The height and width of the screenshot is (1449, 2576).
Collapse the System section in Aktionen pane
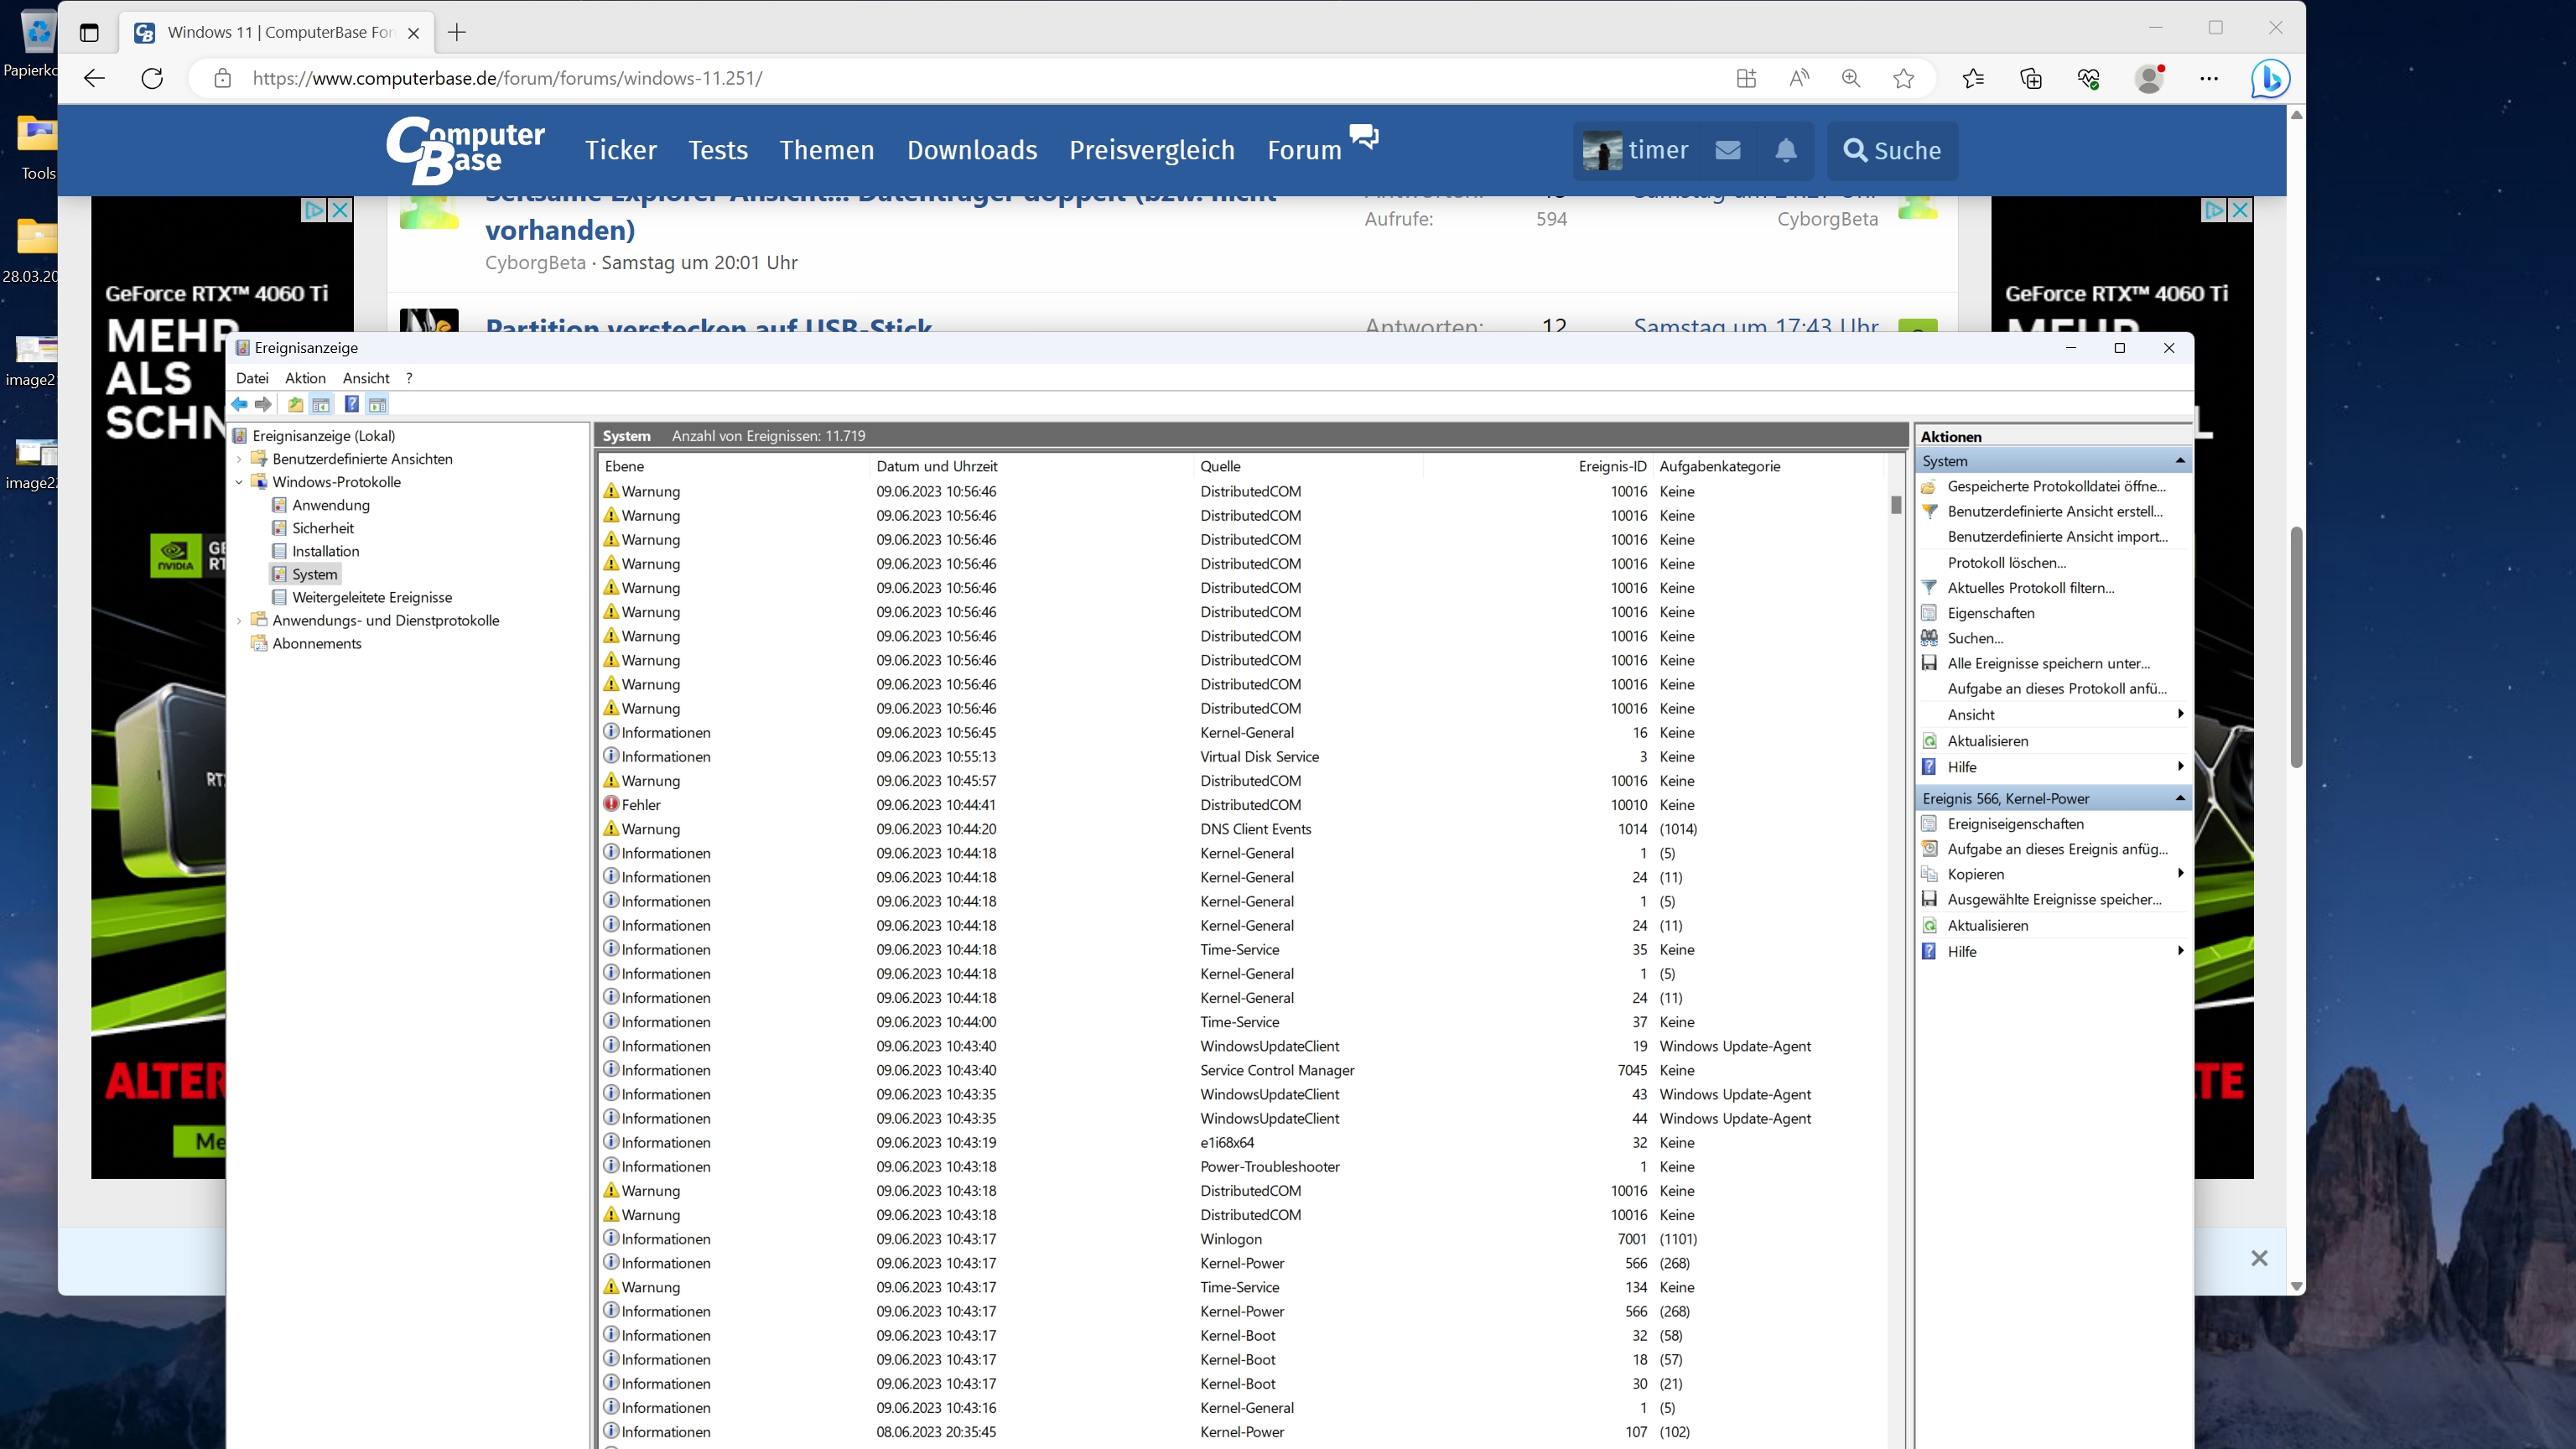(2179, 461)
